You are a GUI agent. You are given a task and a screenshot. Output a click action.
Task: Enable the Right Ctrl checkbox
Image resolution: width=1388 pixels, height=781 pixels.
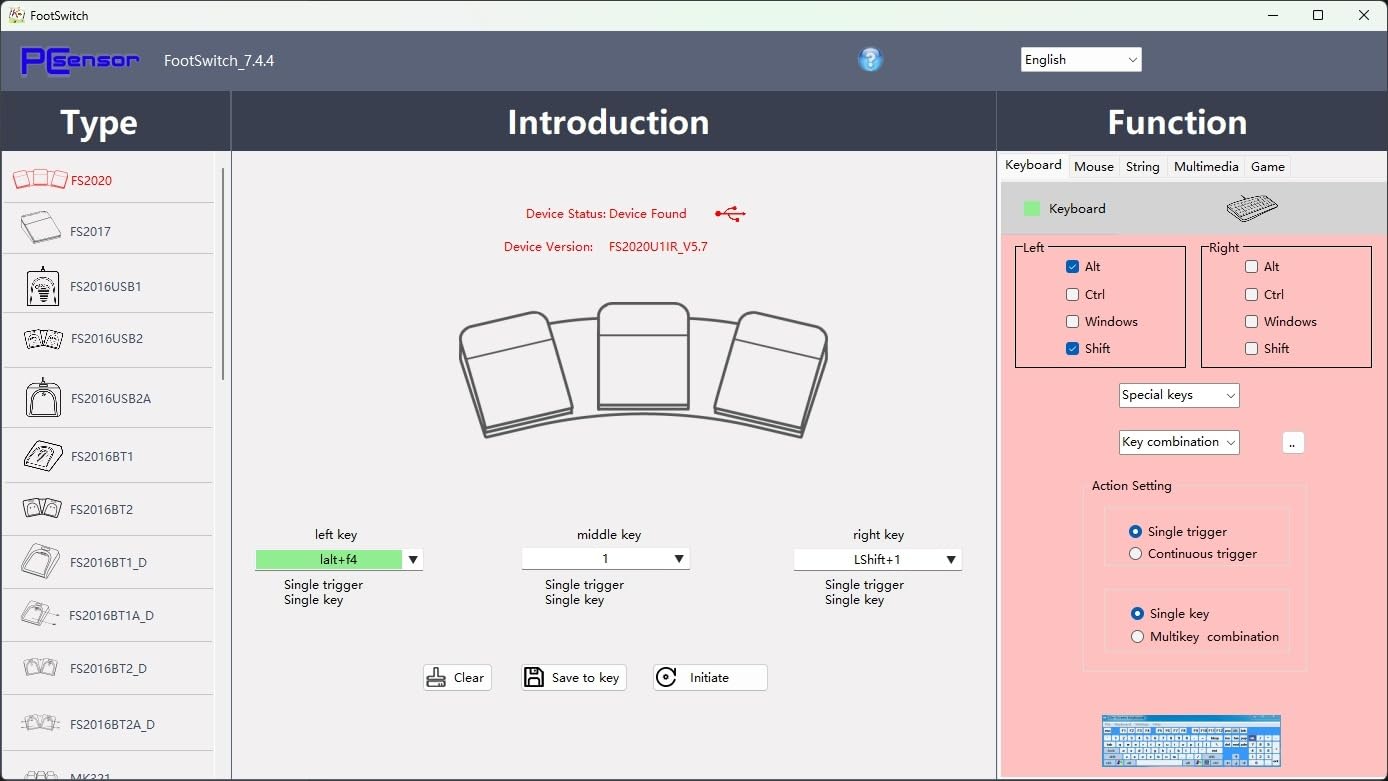1251,295
